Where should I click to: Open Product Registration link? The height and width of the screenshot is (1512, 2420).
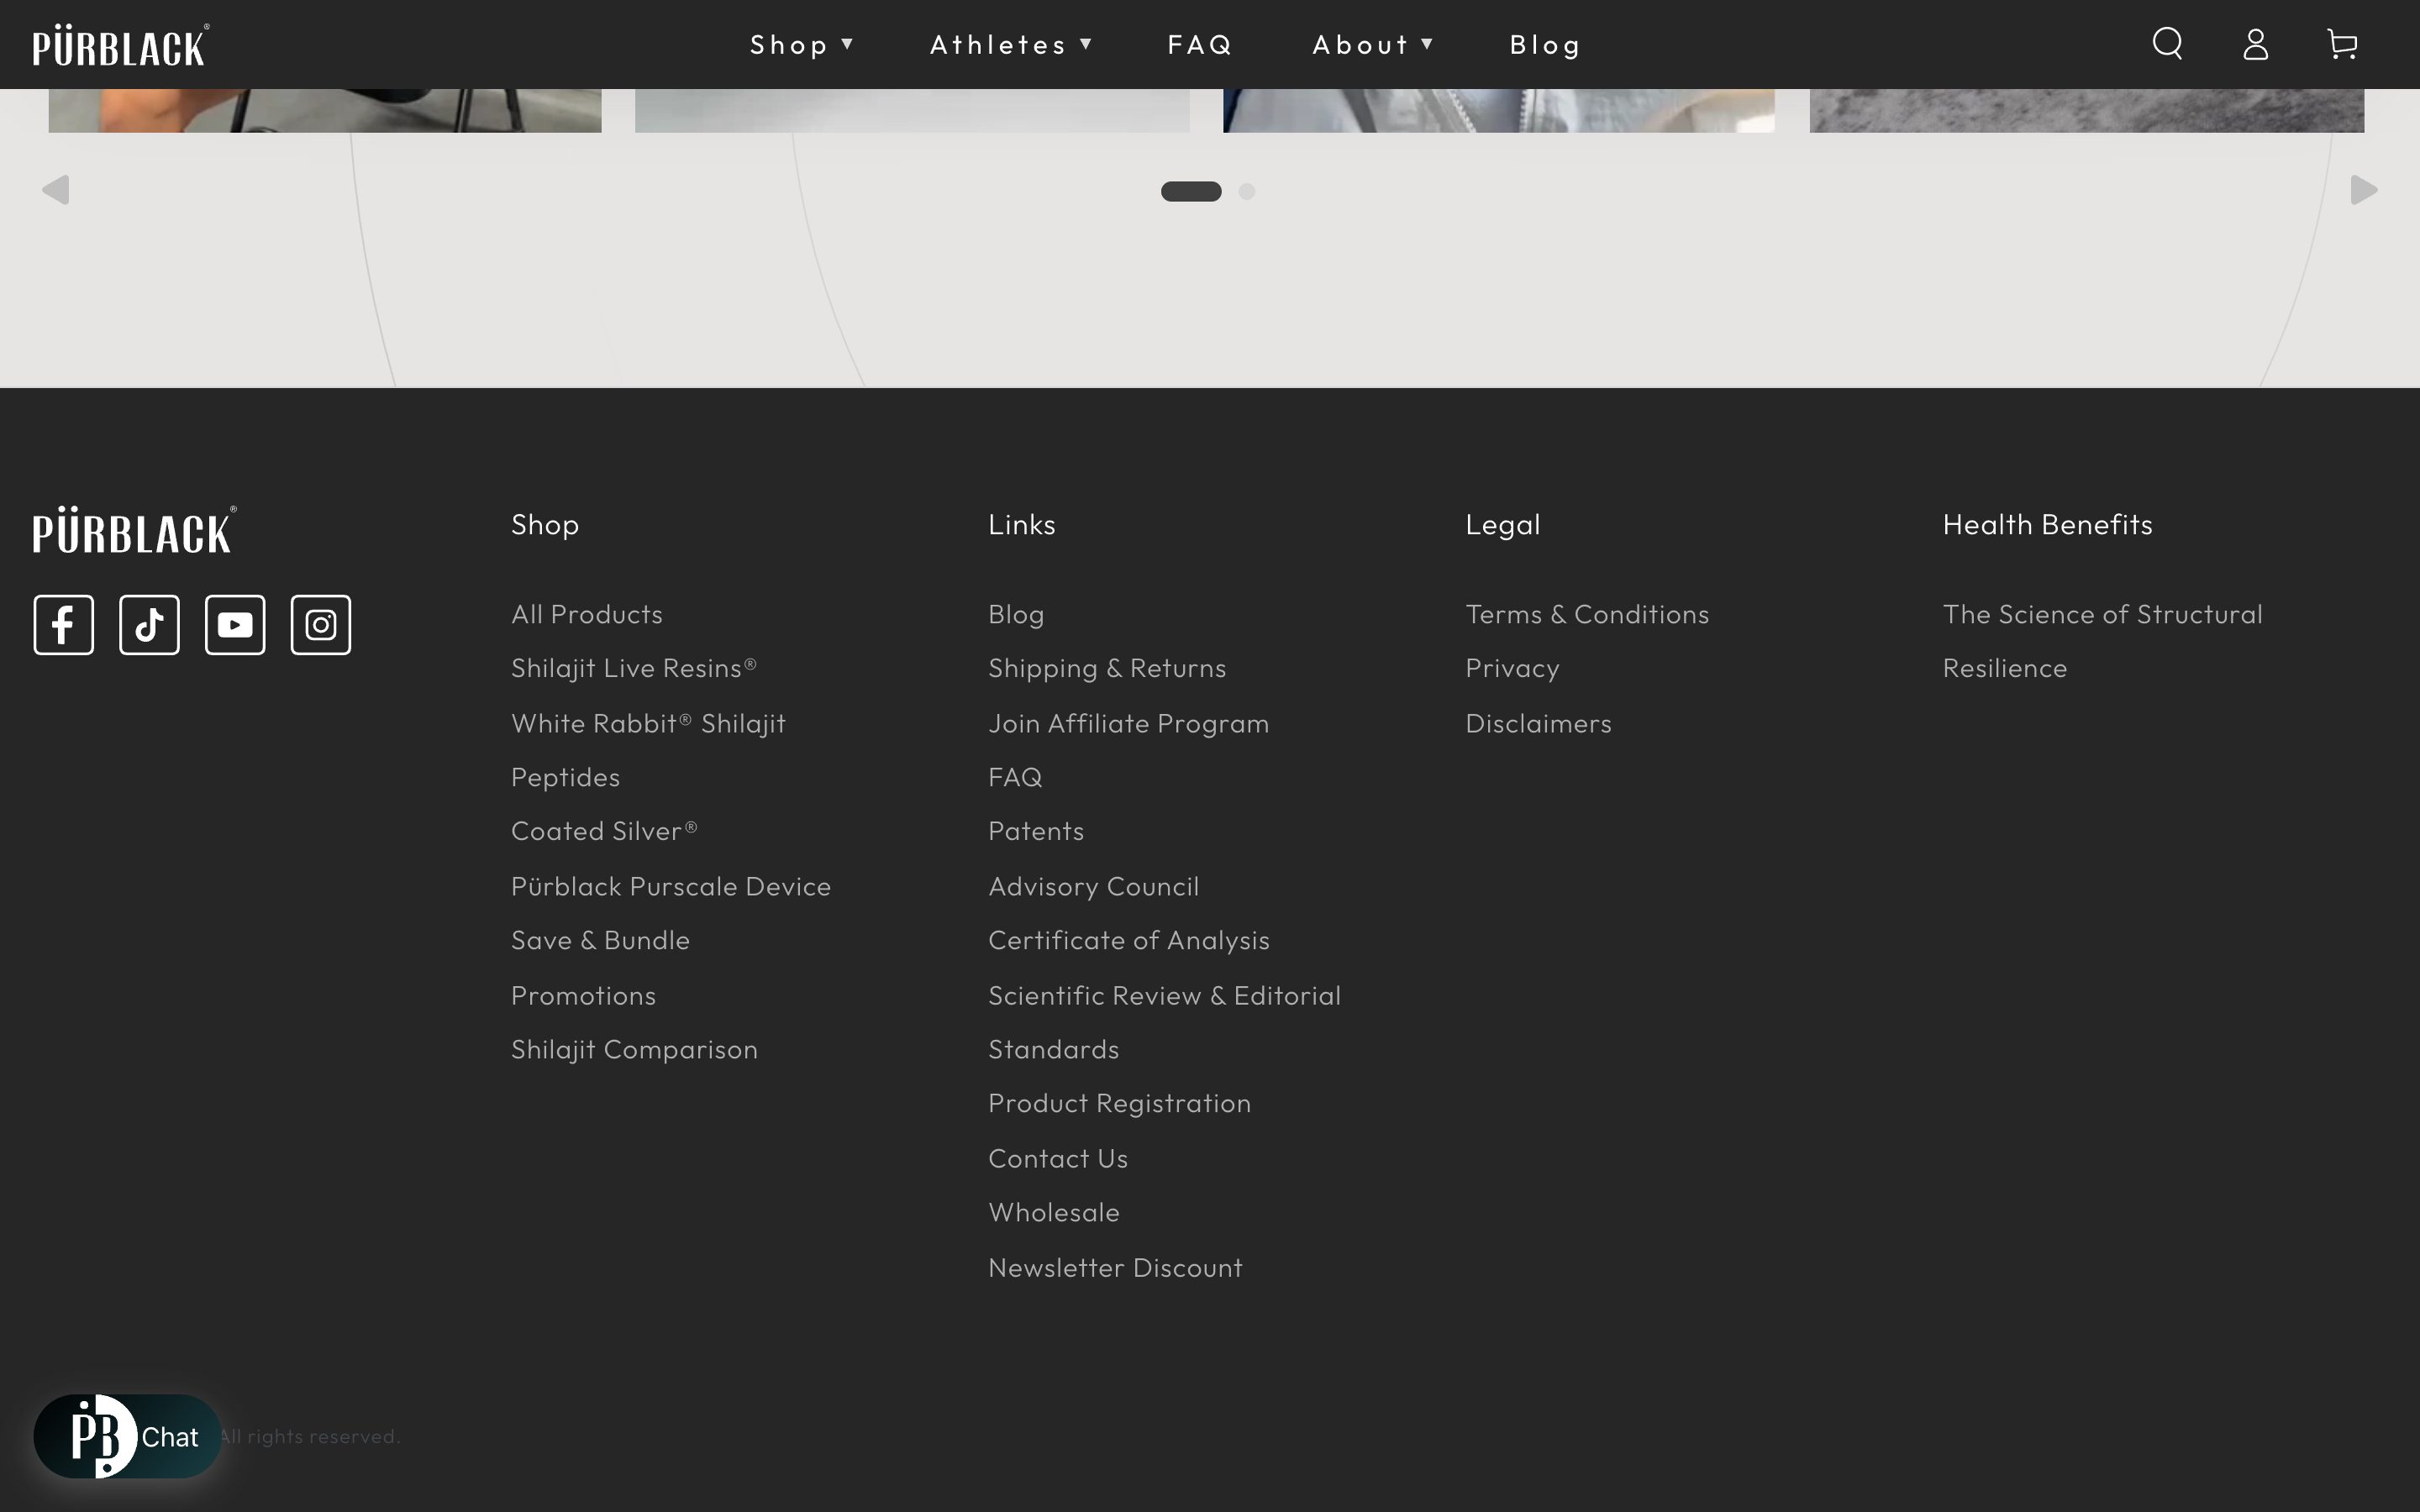click(x=1119, y=1103)
